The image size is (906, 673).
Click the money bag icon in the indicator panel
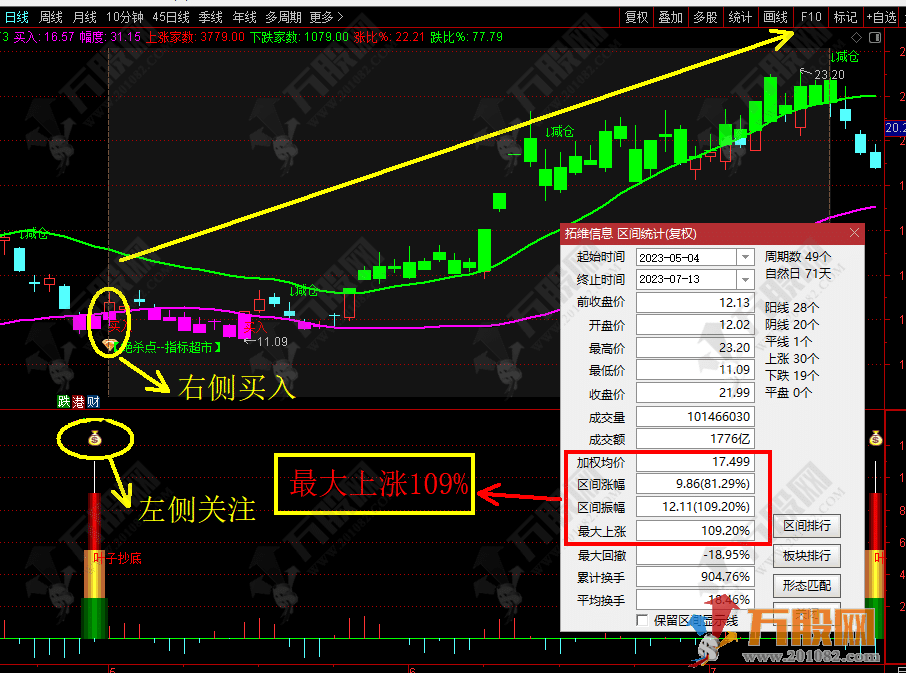point(95,439)
